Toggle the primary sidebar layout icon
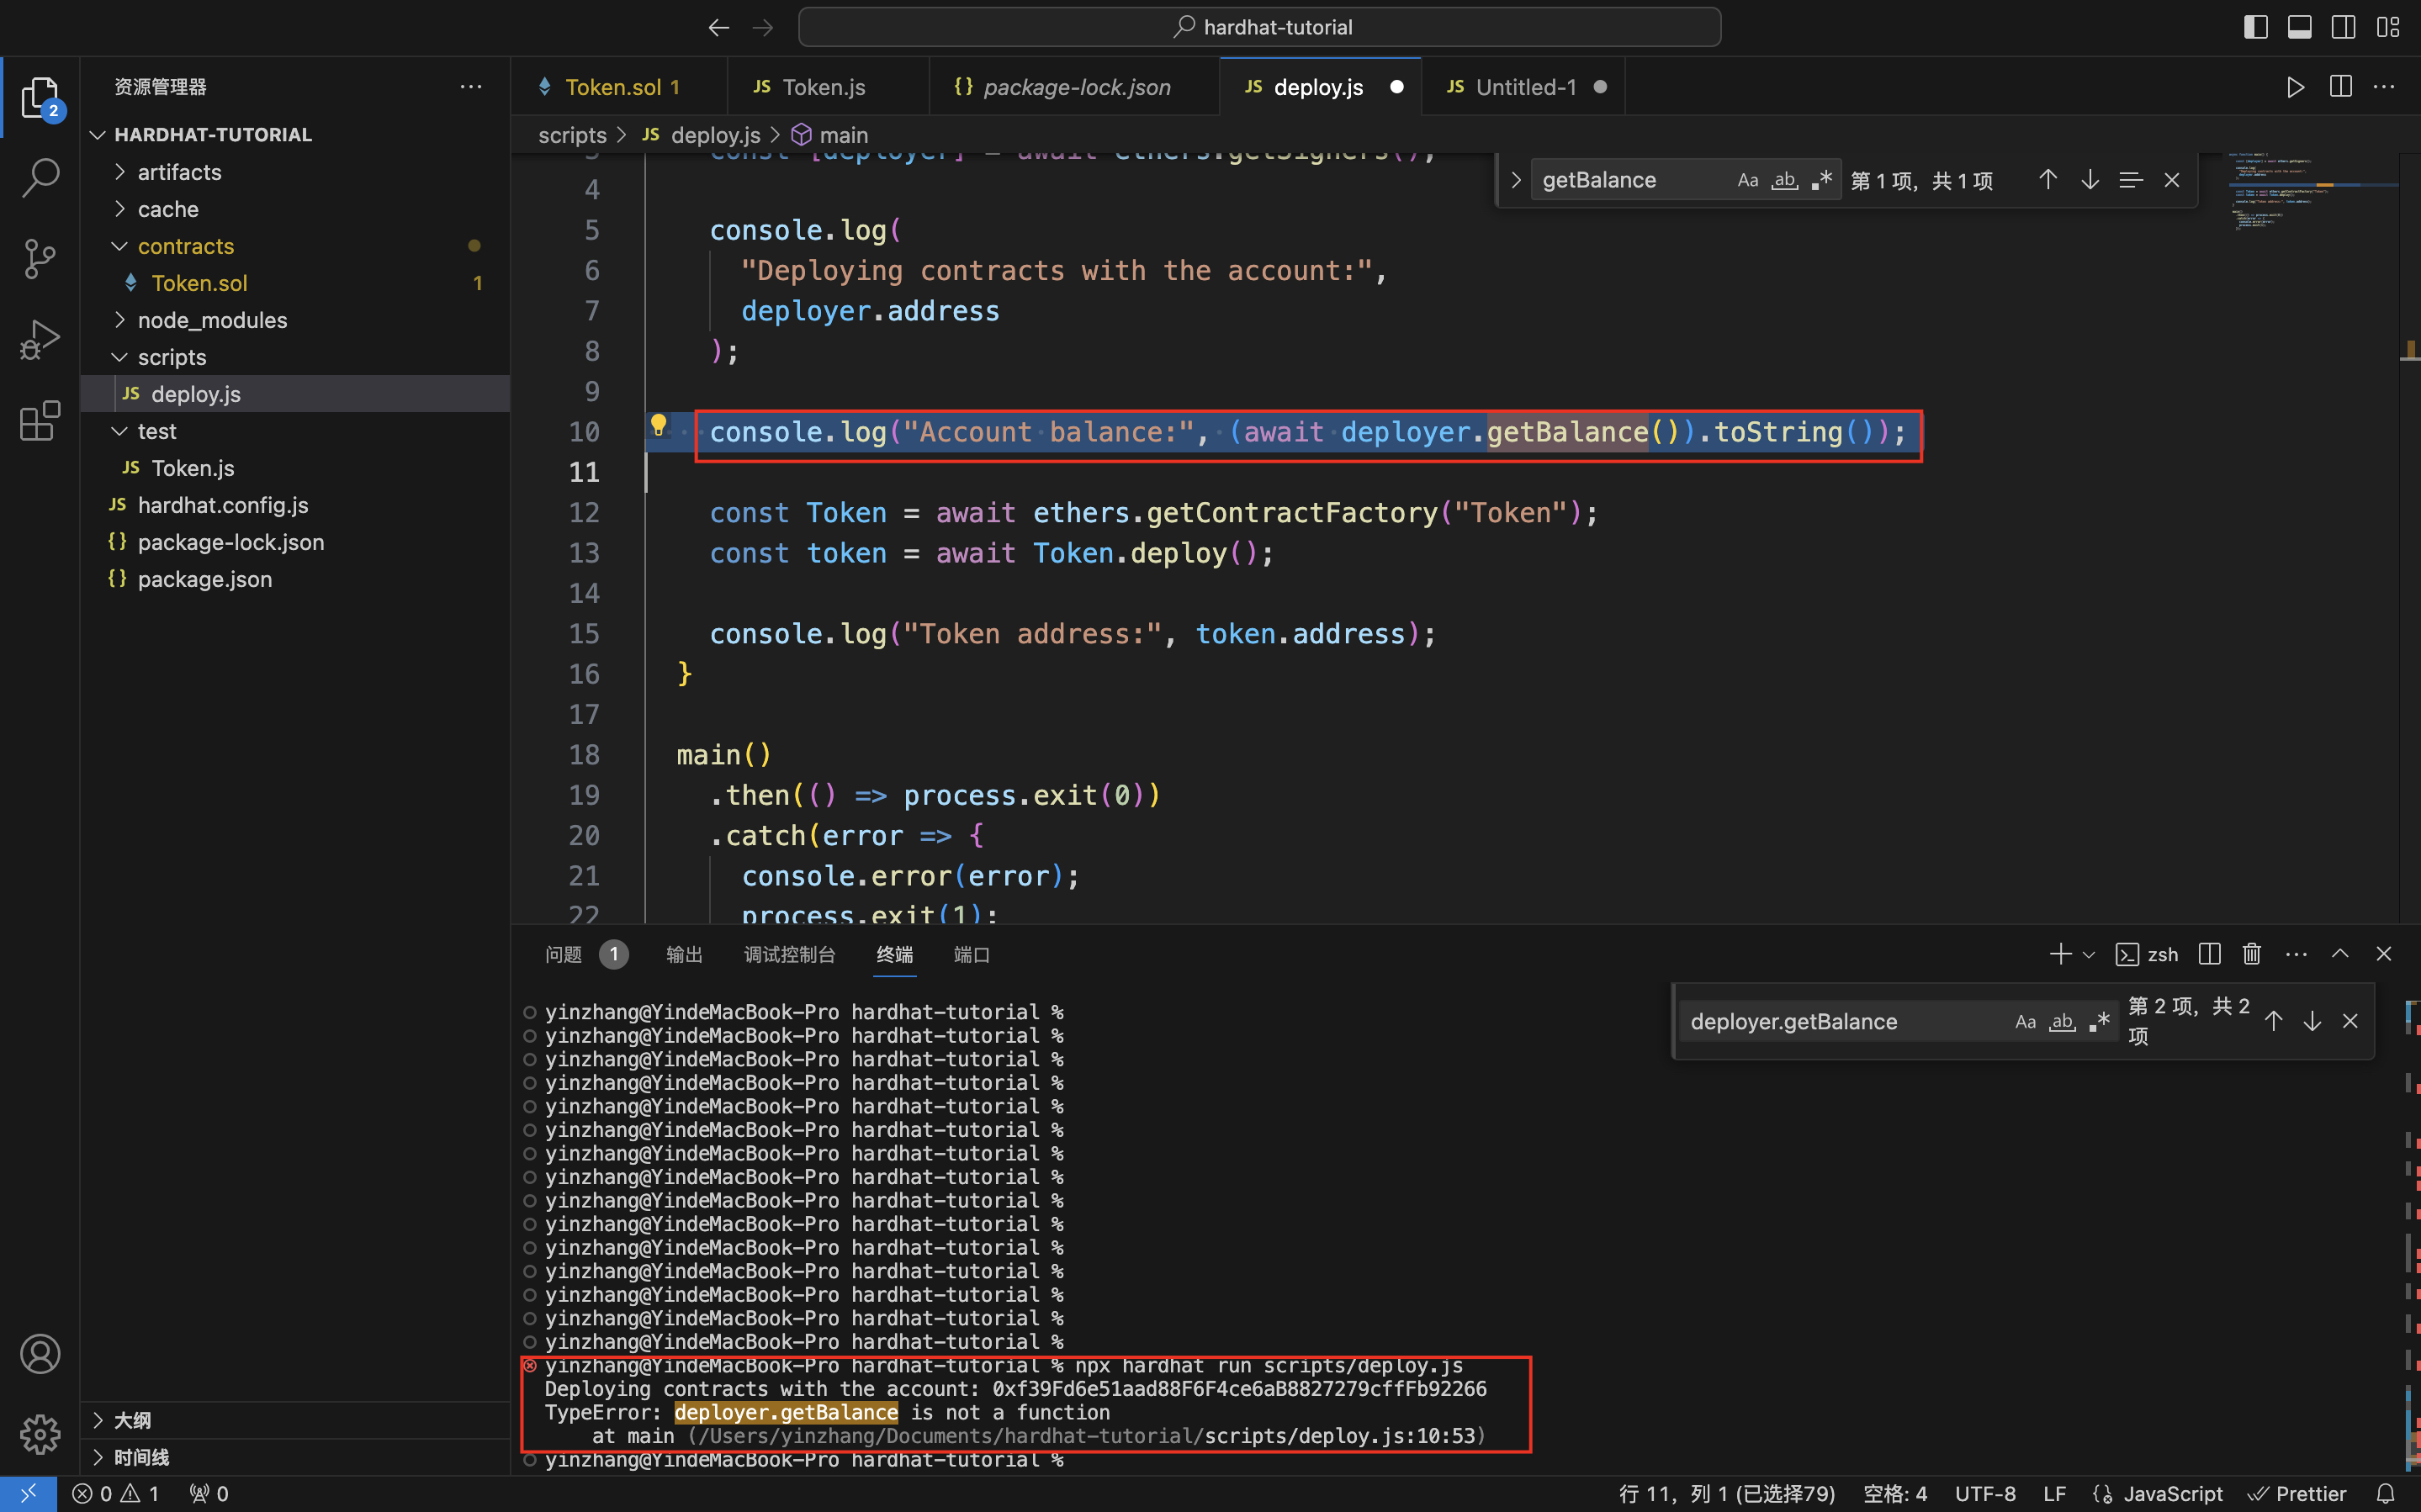 pyautogui.click(x=2255, y=27)
